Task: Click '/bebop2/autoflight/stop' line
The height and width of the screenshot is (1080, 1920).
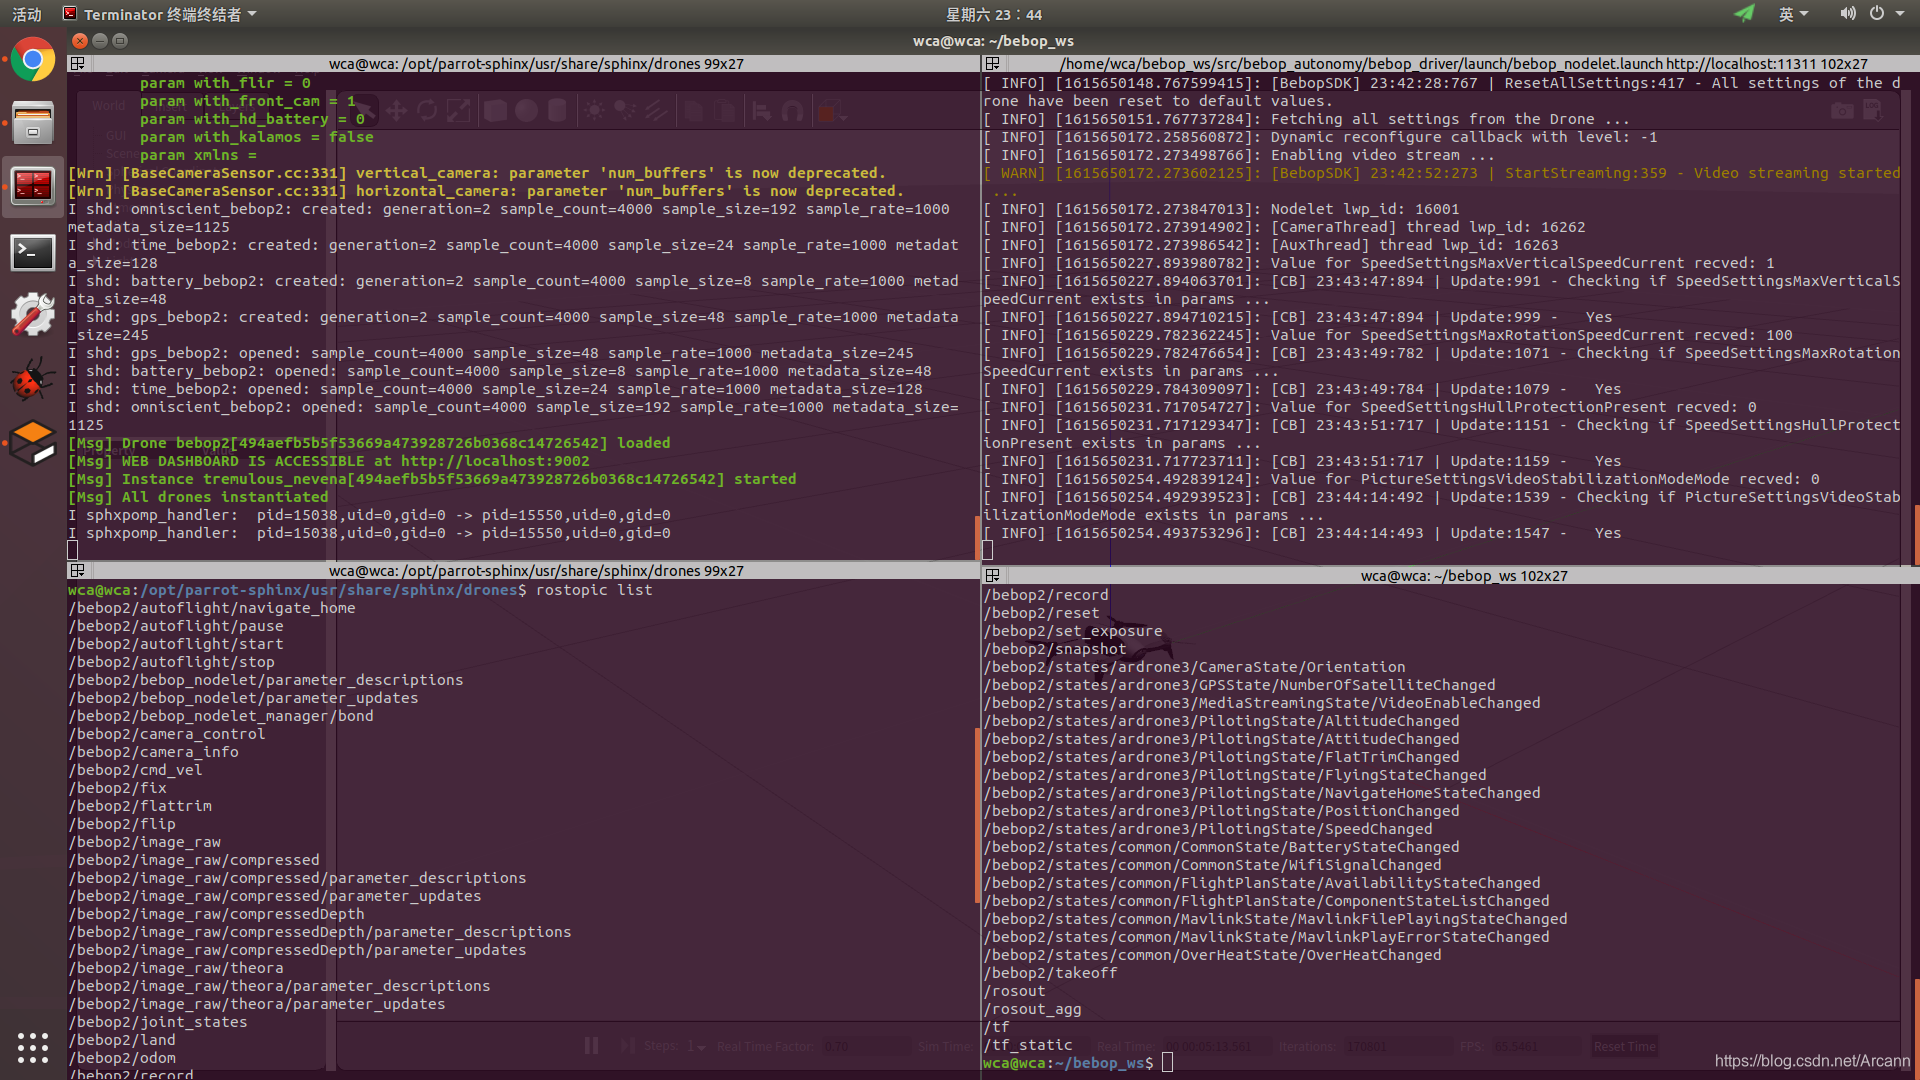Action: pyautogui.click(x=171, y=662)
